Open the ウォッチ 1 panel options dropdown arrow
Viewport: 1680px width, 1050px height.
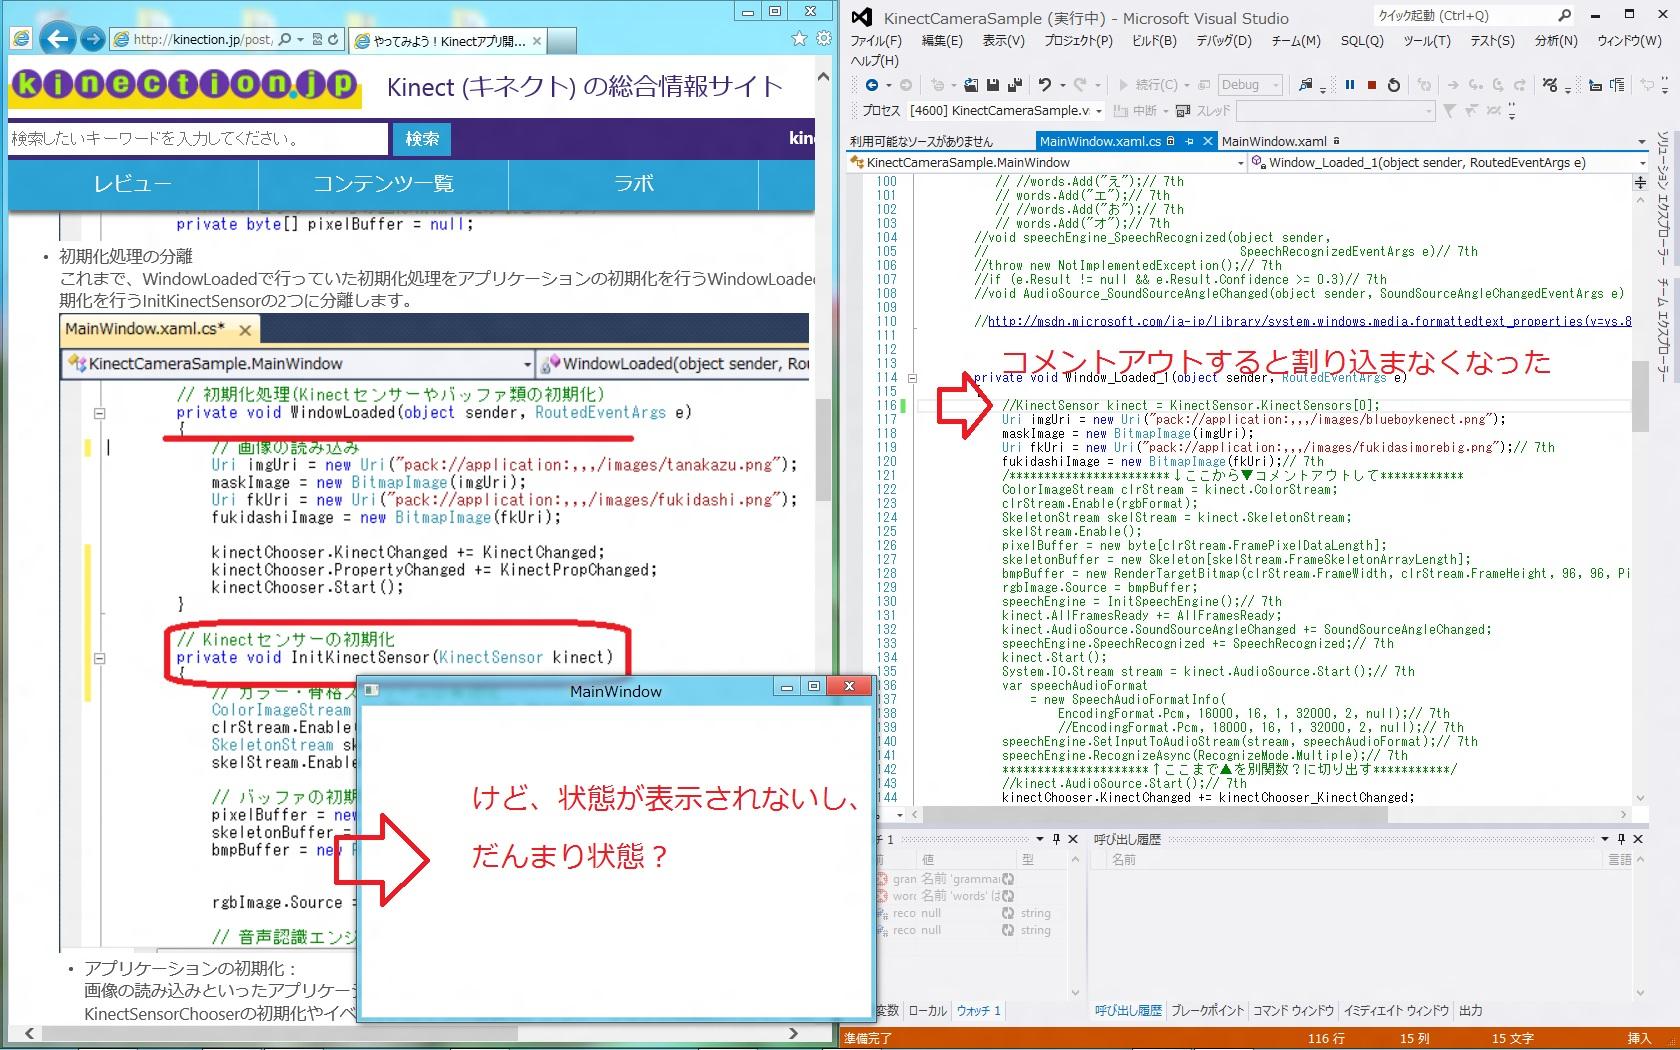point(1040,839)
